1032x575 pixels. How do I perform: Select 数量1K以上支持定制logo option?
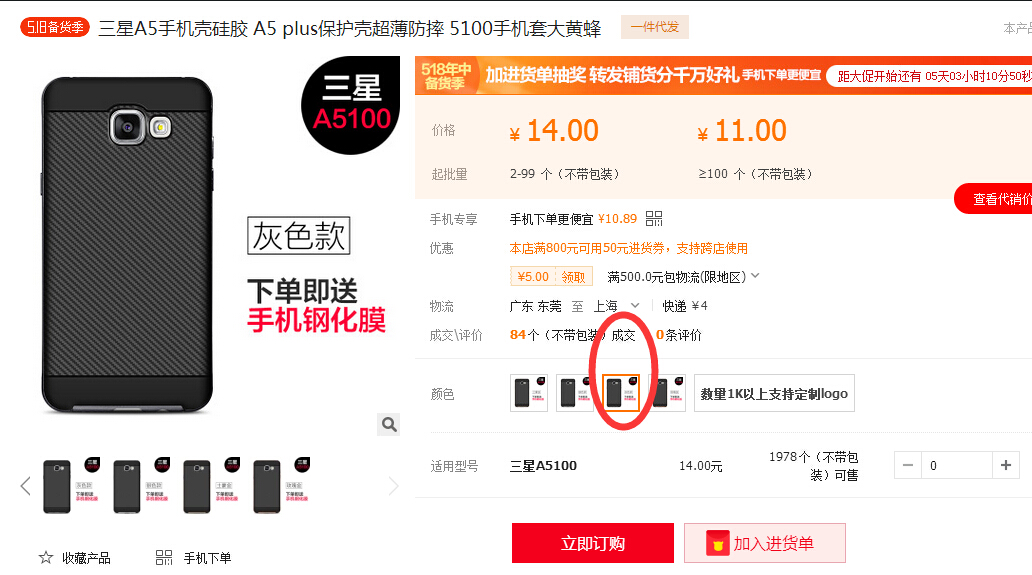pyautogui.click(x=774, y=393)
